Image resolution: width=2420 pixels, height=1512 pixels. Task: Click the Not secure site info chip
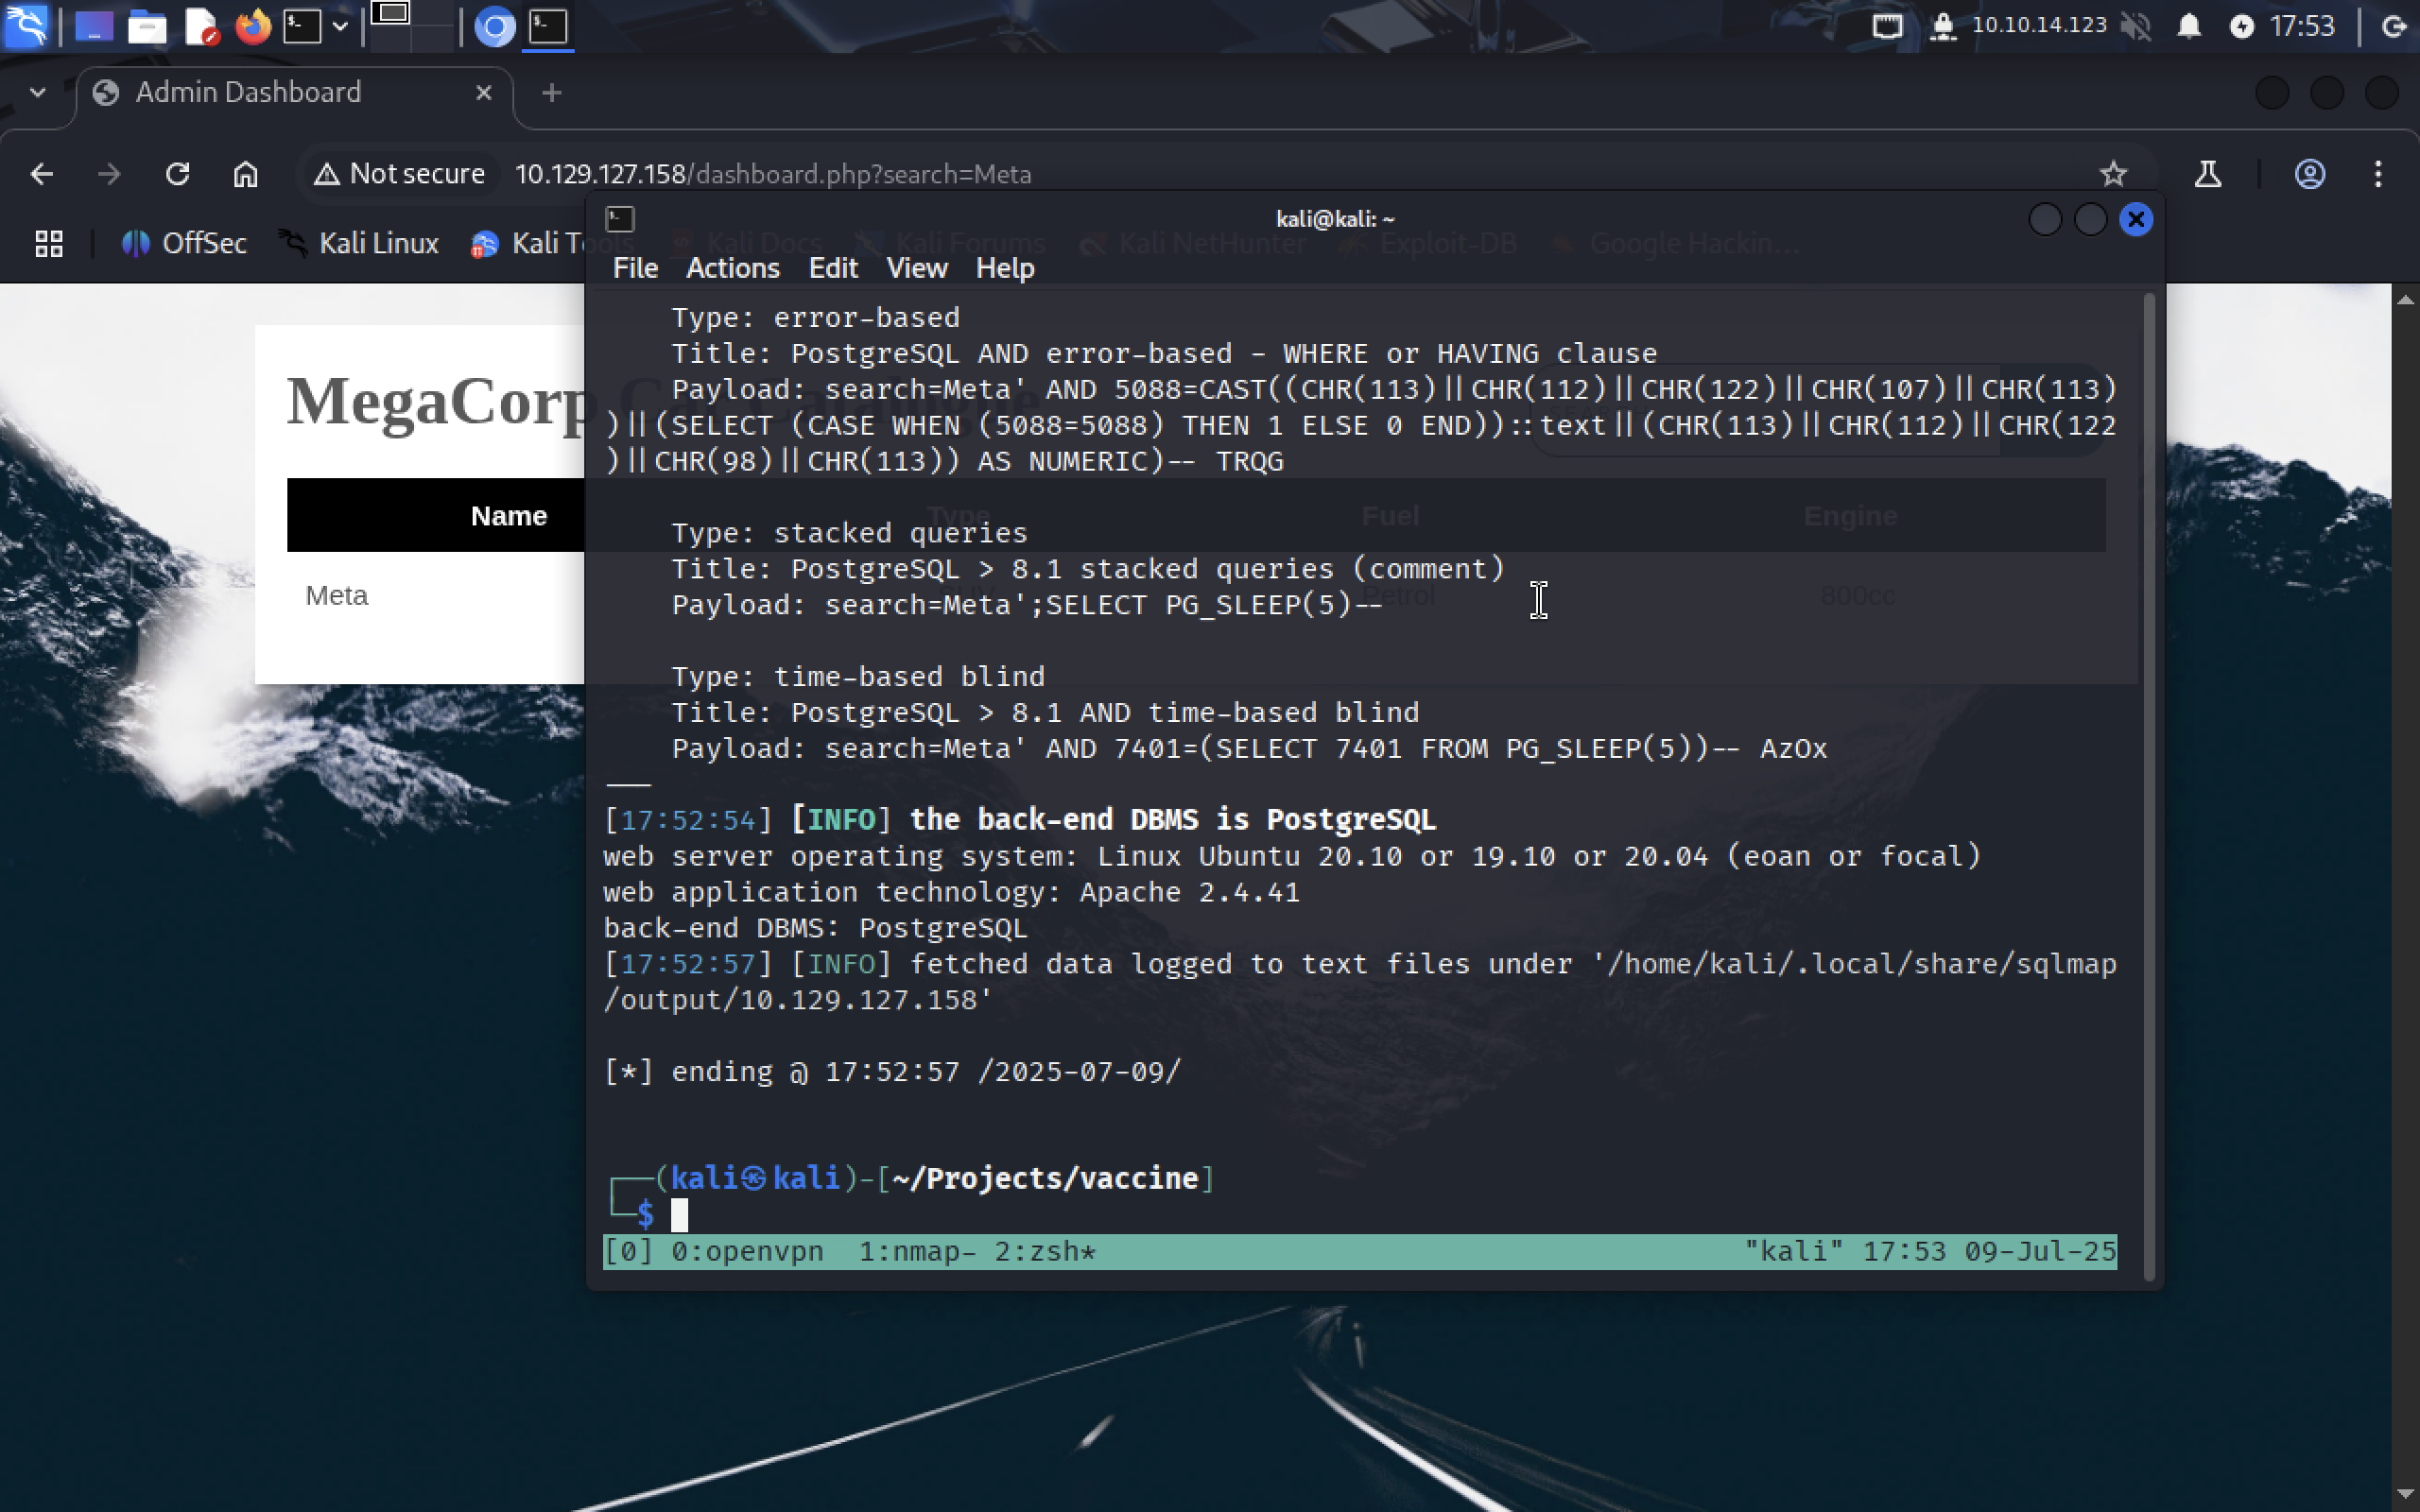coord(400,174)
